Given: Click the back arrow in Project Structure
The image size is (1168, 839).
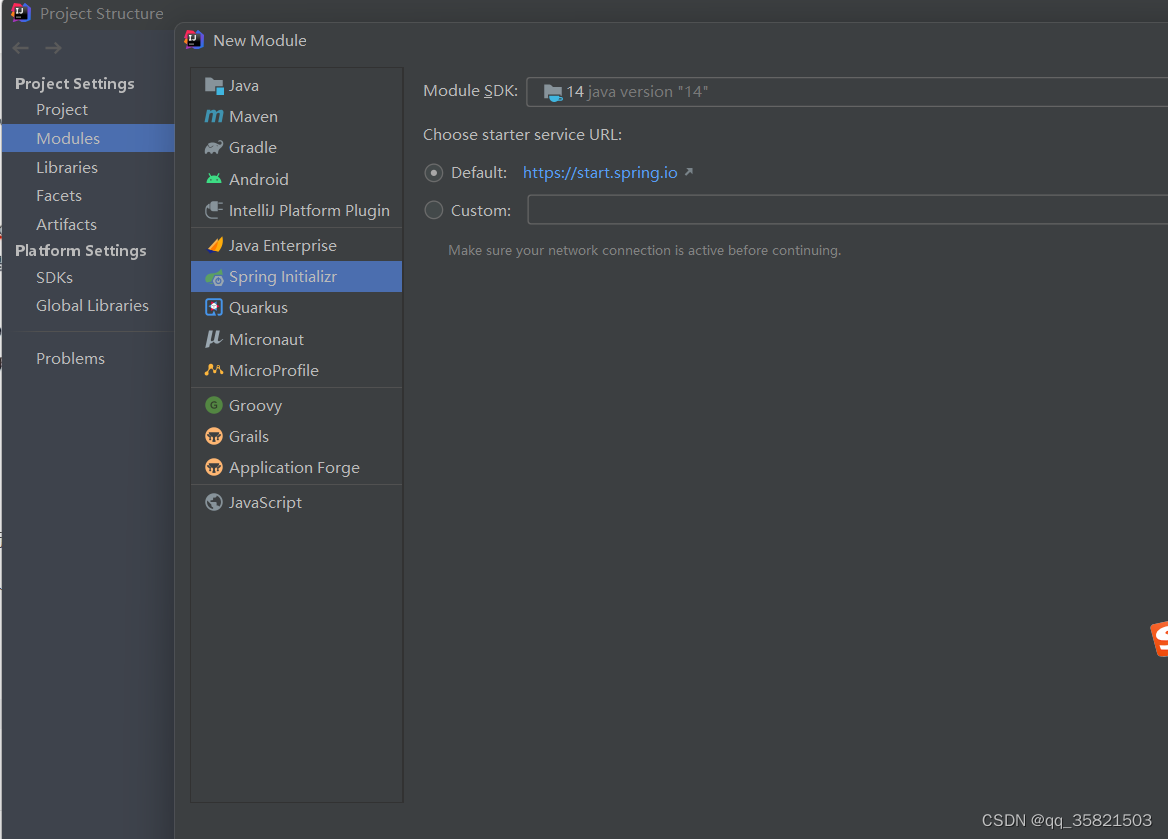Looking at the screenshot, I should (21, 48).
